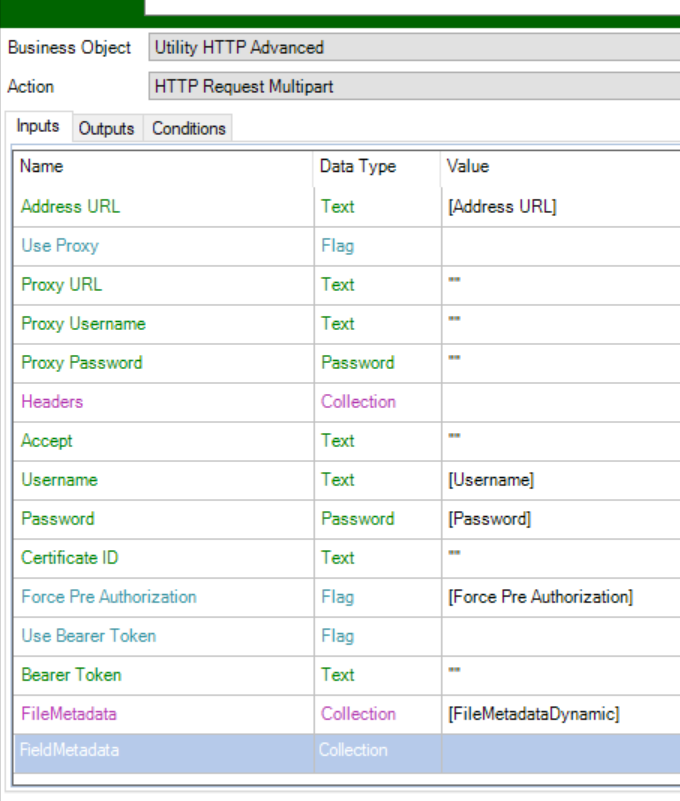Click the [Password] value cell
The image size is (680, 801).
[x=560, y=519]
